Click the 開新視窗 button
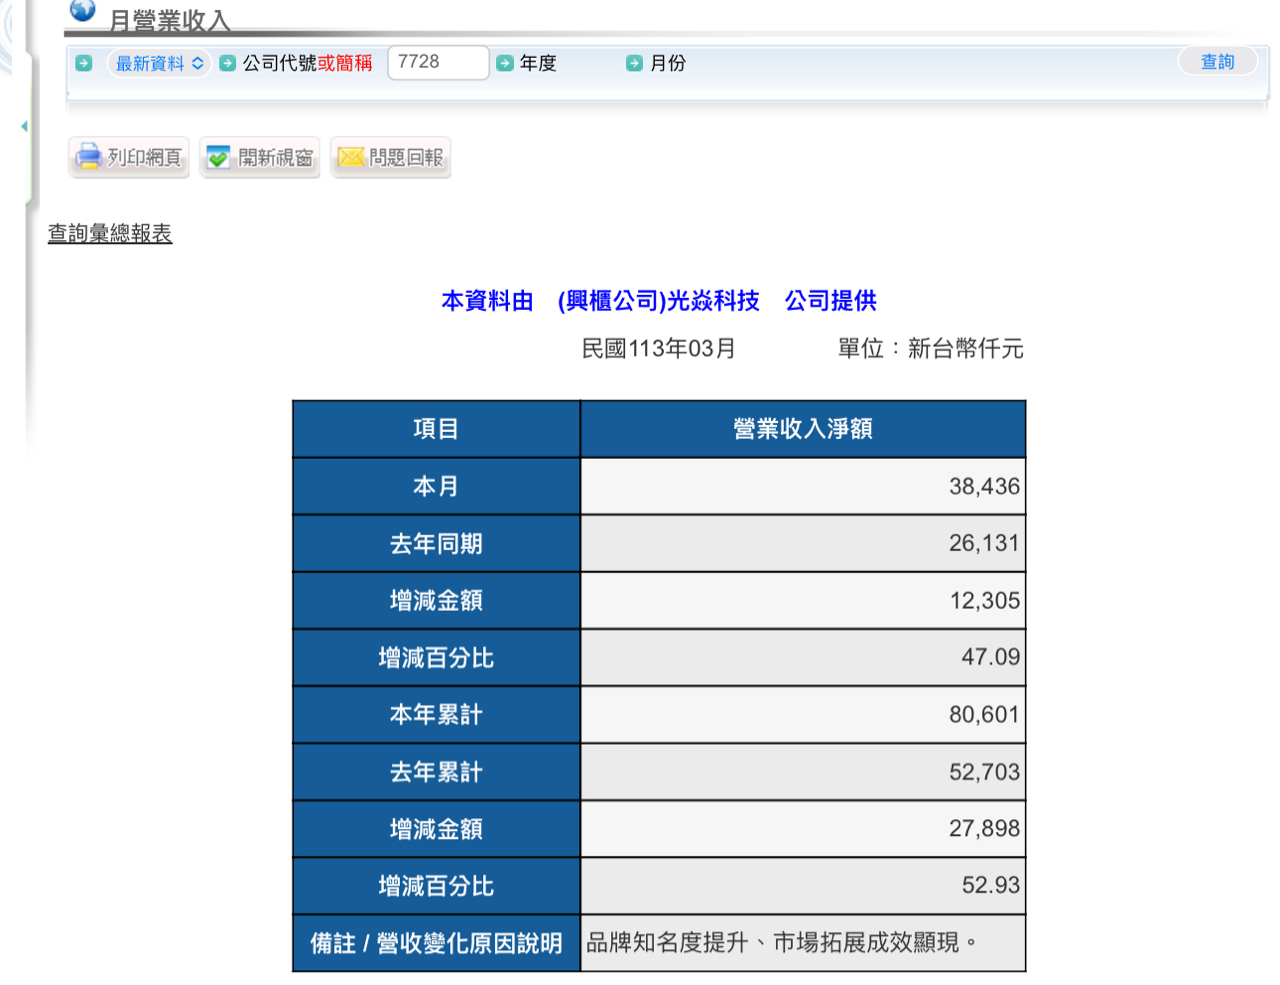Image resolution: width=1280 pixels, height=985 pixels. pyautogui.click(x=259, y=156)
